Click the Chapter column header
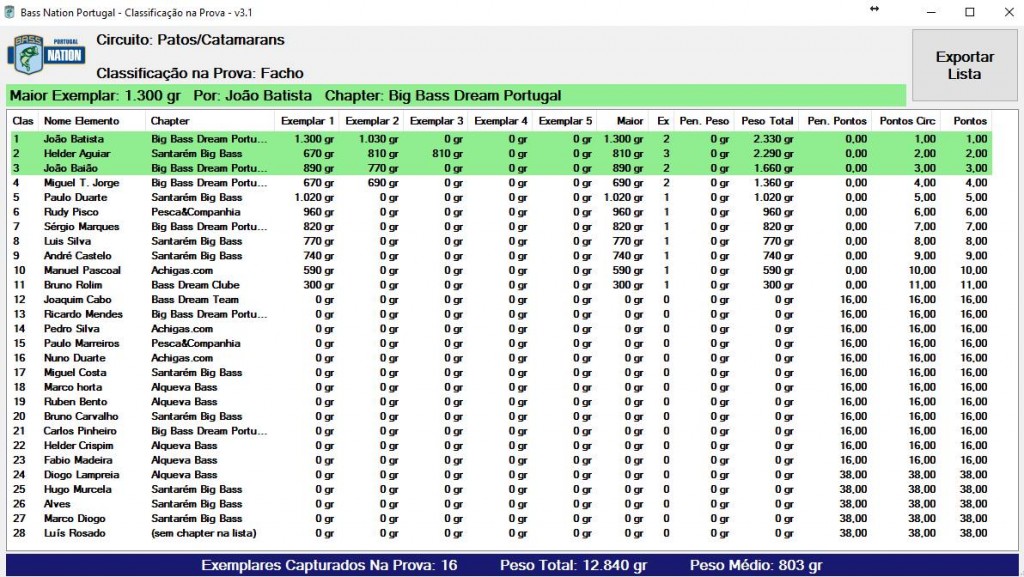The image size is (1024, 577). (x=210, y=121)
